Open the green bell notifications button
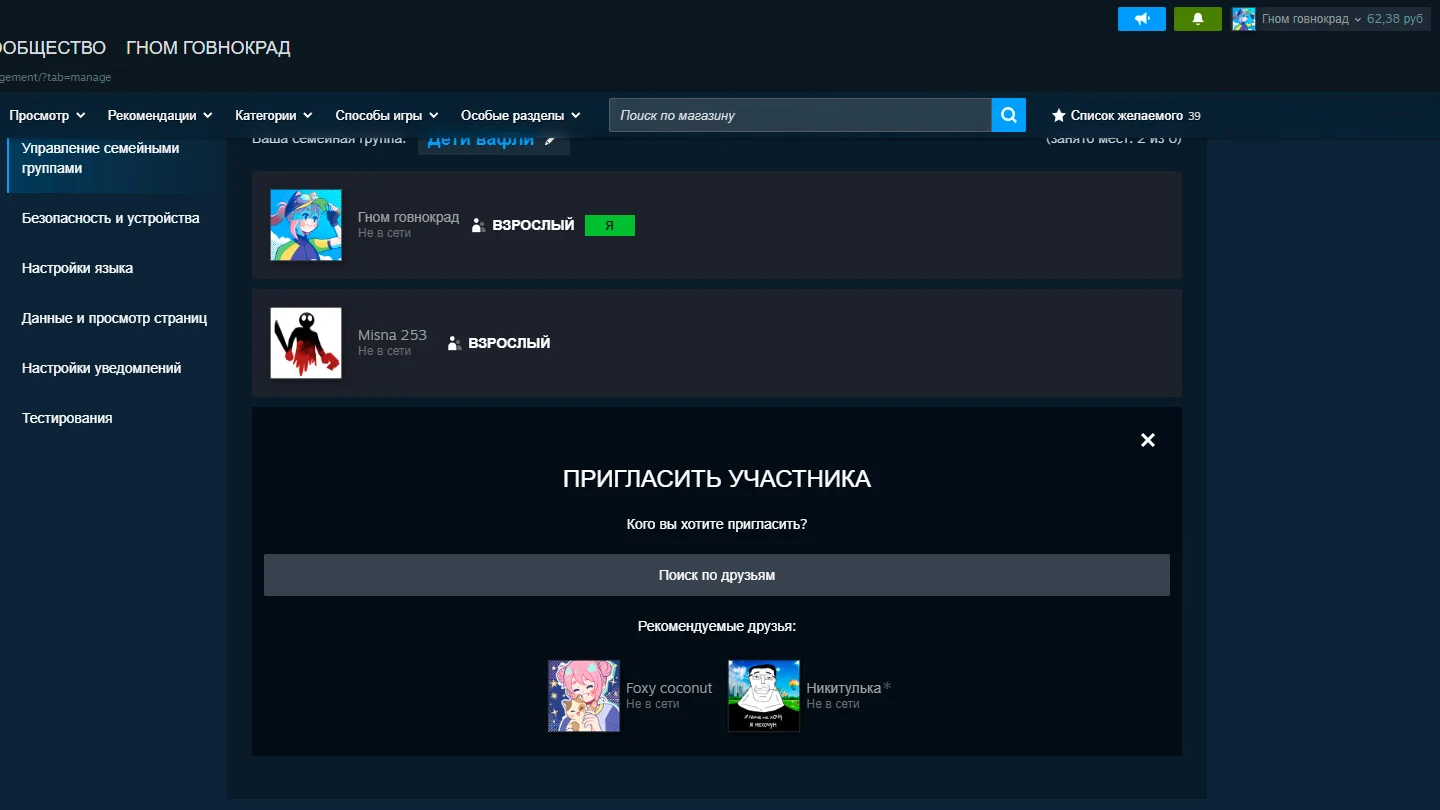Viewport: 1440px width, 810px height. click(x=1197, y=19)
